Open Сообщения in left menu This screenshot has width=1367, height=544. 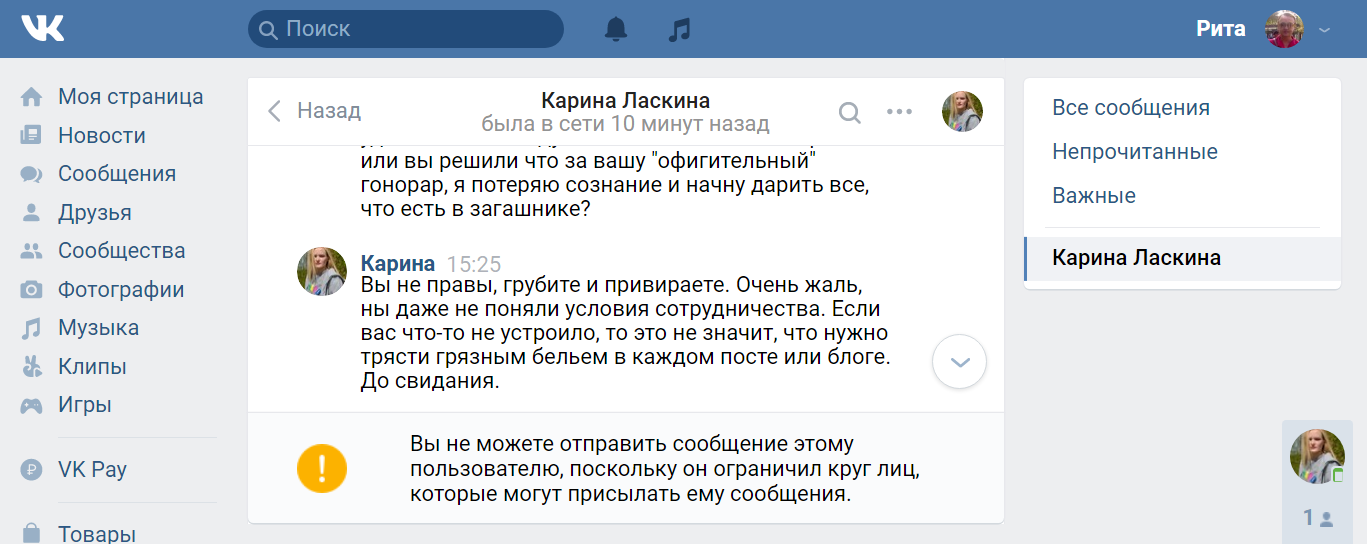coord(116,174)
